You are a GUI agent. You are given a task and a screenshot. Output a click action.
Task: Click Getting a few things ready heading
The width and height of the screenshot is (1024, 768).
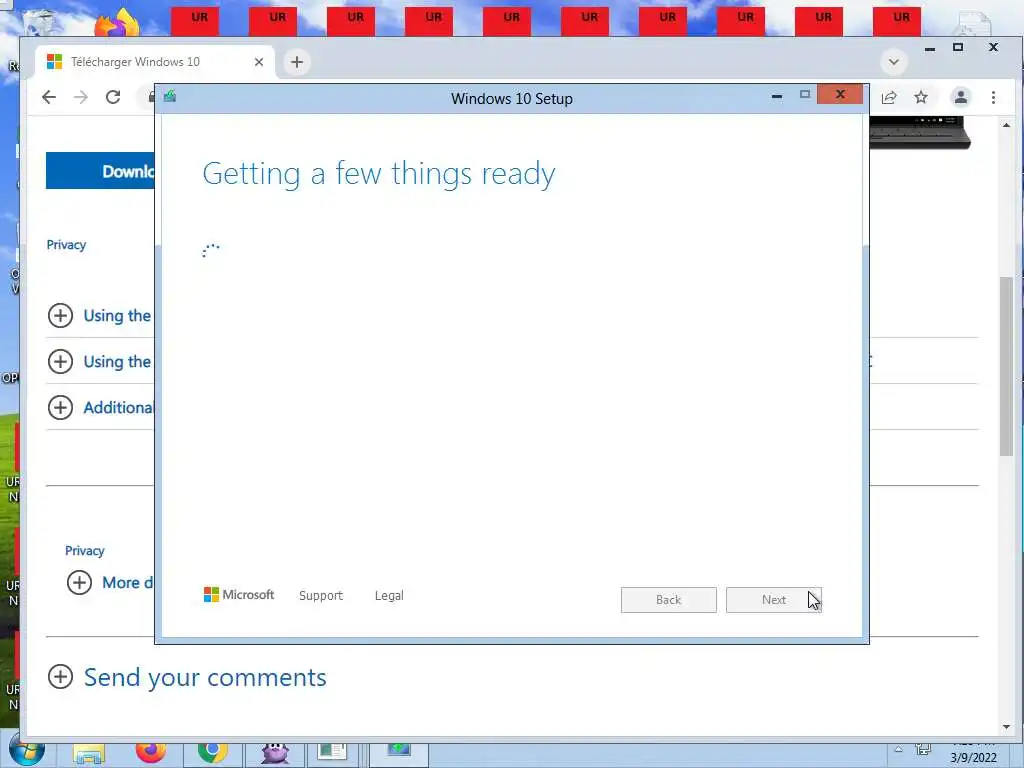379,174
